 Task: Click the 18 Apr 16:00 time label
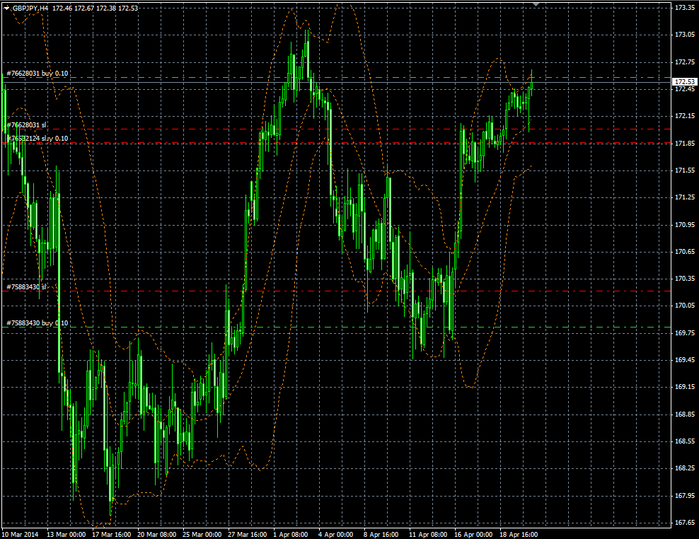pos(519,534)
